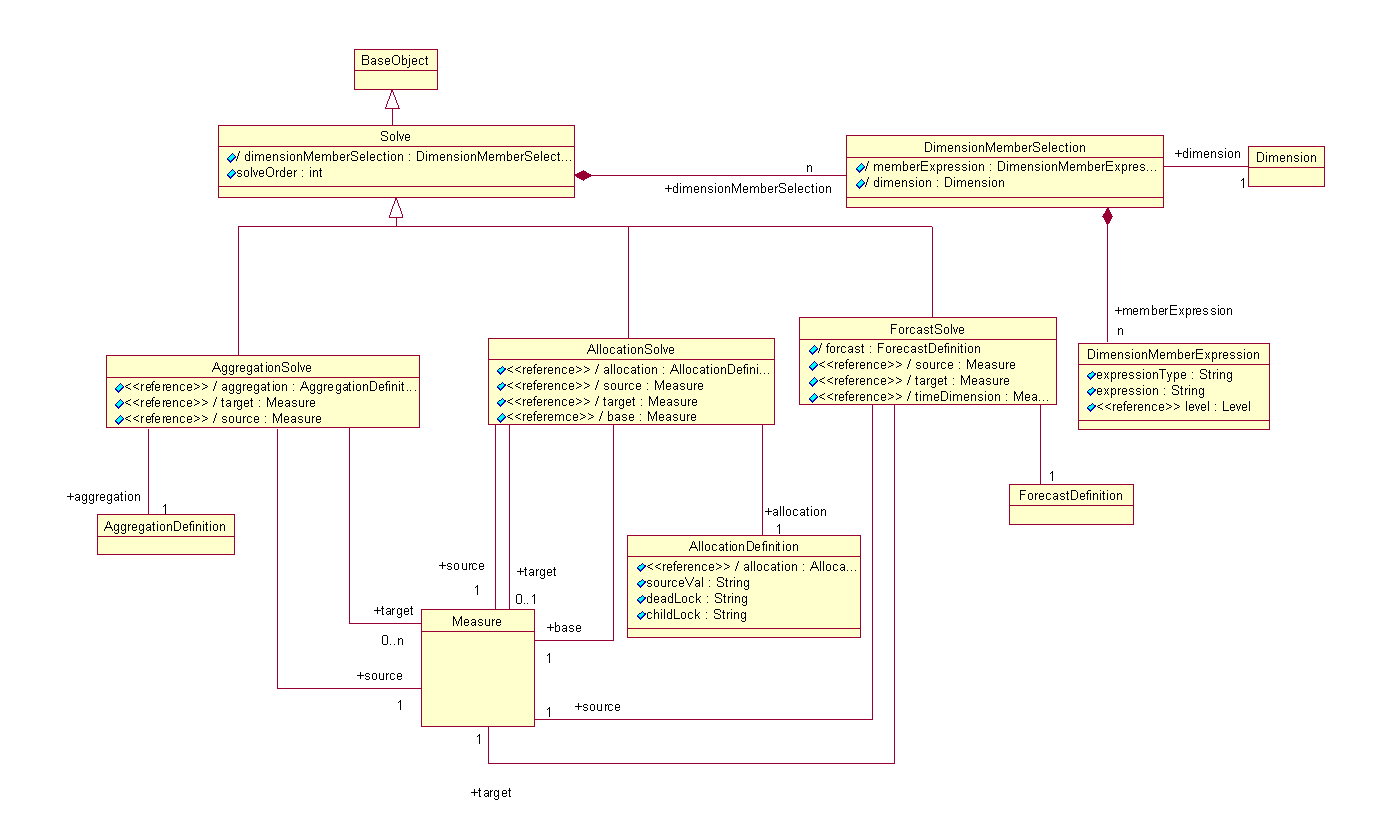Click the icon beside childLock : String
The width and height of the screenshot is (1387, 839).
(x=640, y=614)
